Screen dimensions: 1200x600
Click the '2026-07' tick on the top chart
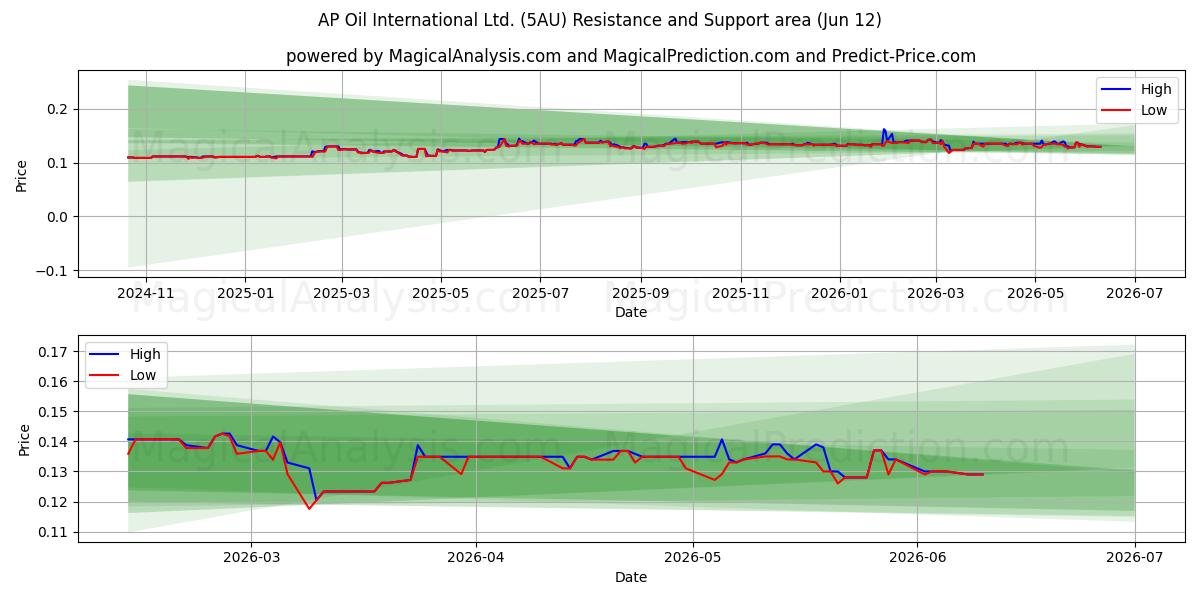click(1135, 293)
